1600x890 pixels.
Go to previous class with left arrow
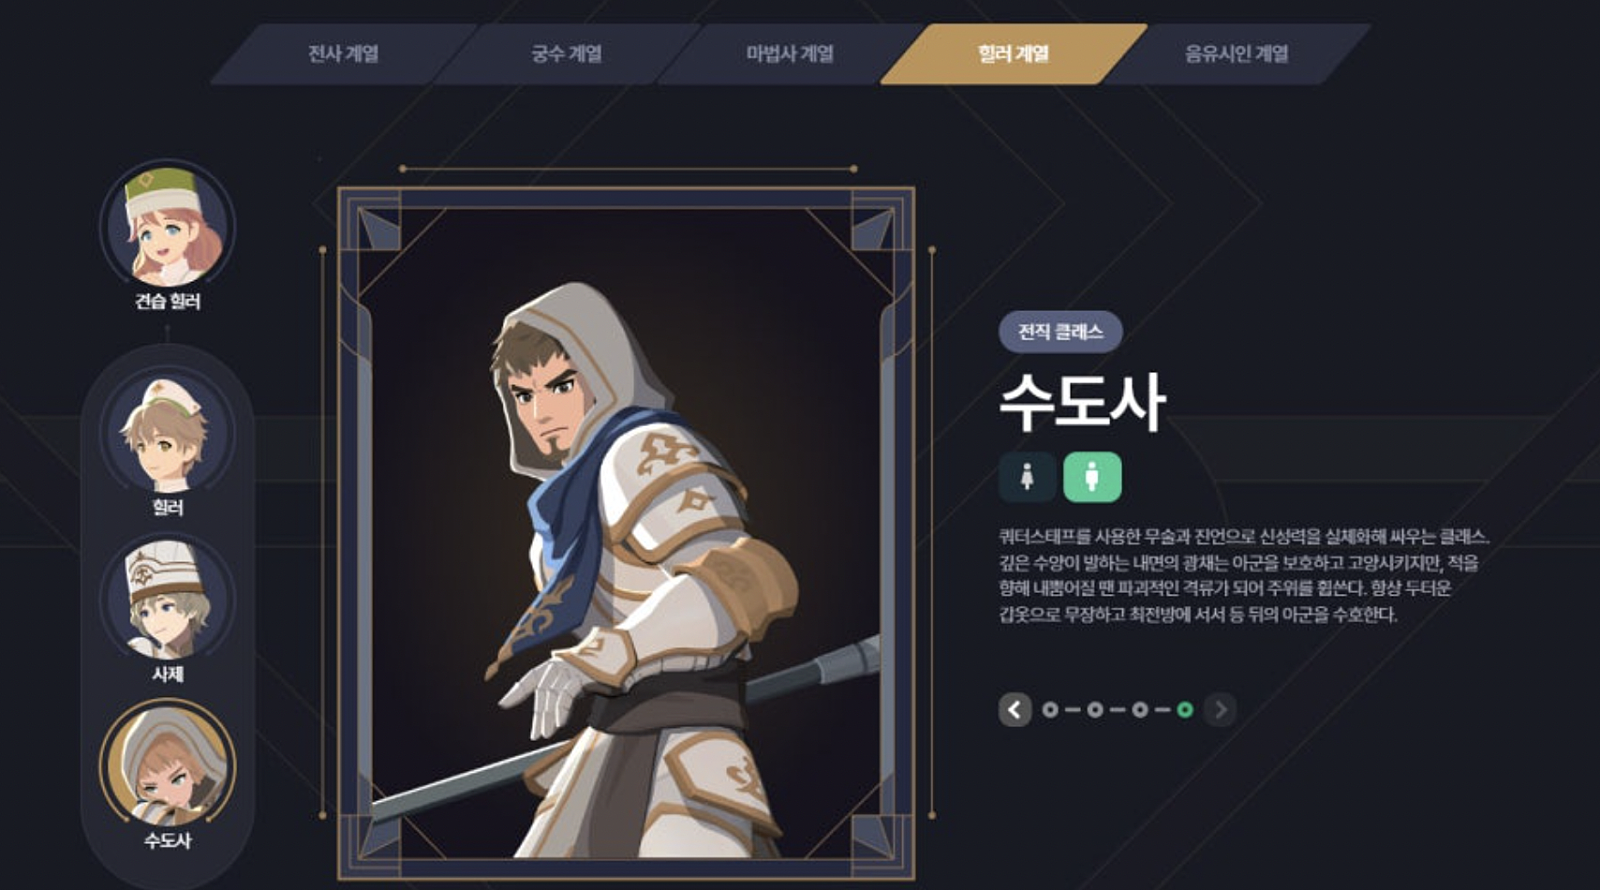[1015, 710]
